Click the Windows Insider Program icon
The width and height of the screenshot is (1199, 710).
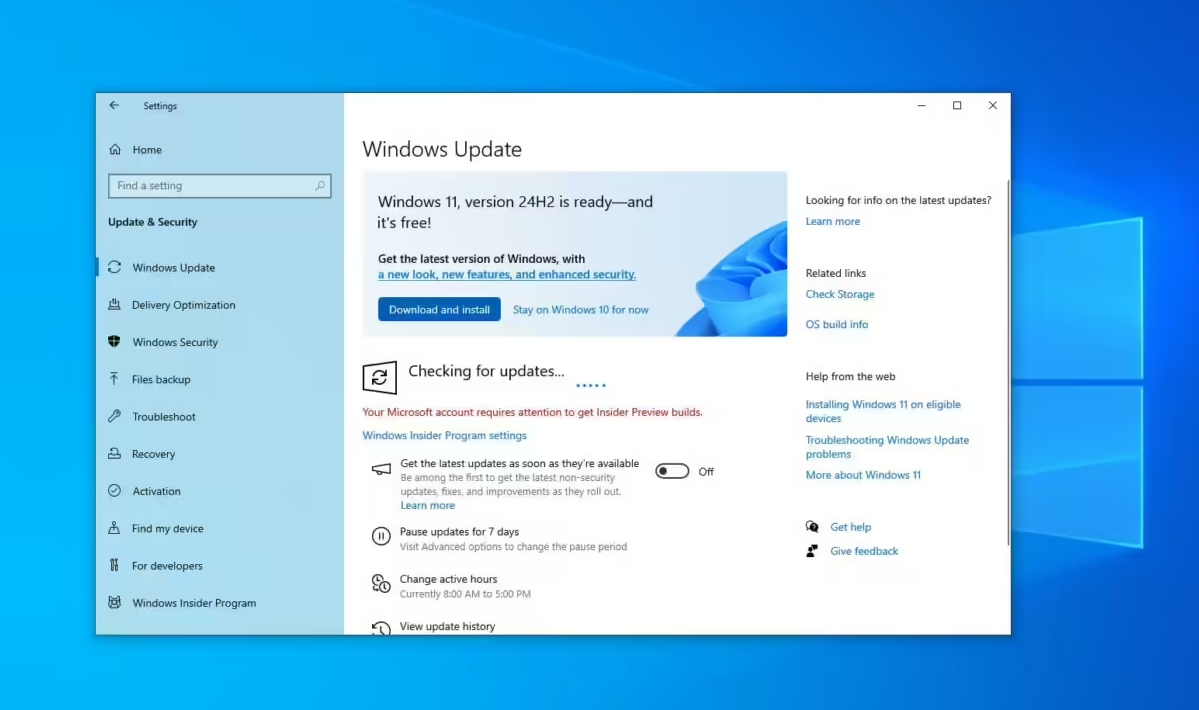(115, 602)
